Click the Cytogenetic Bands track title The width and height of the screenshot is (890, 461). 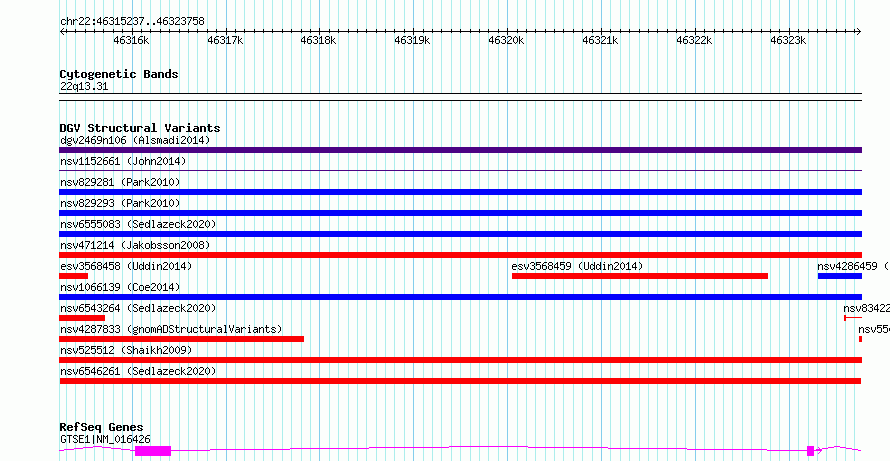tap(119, 74)
